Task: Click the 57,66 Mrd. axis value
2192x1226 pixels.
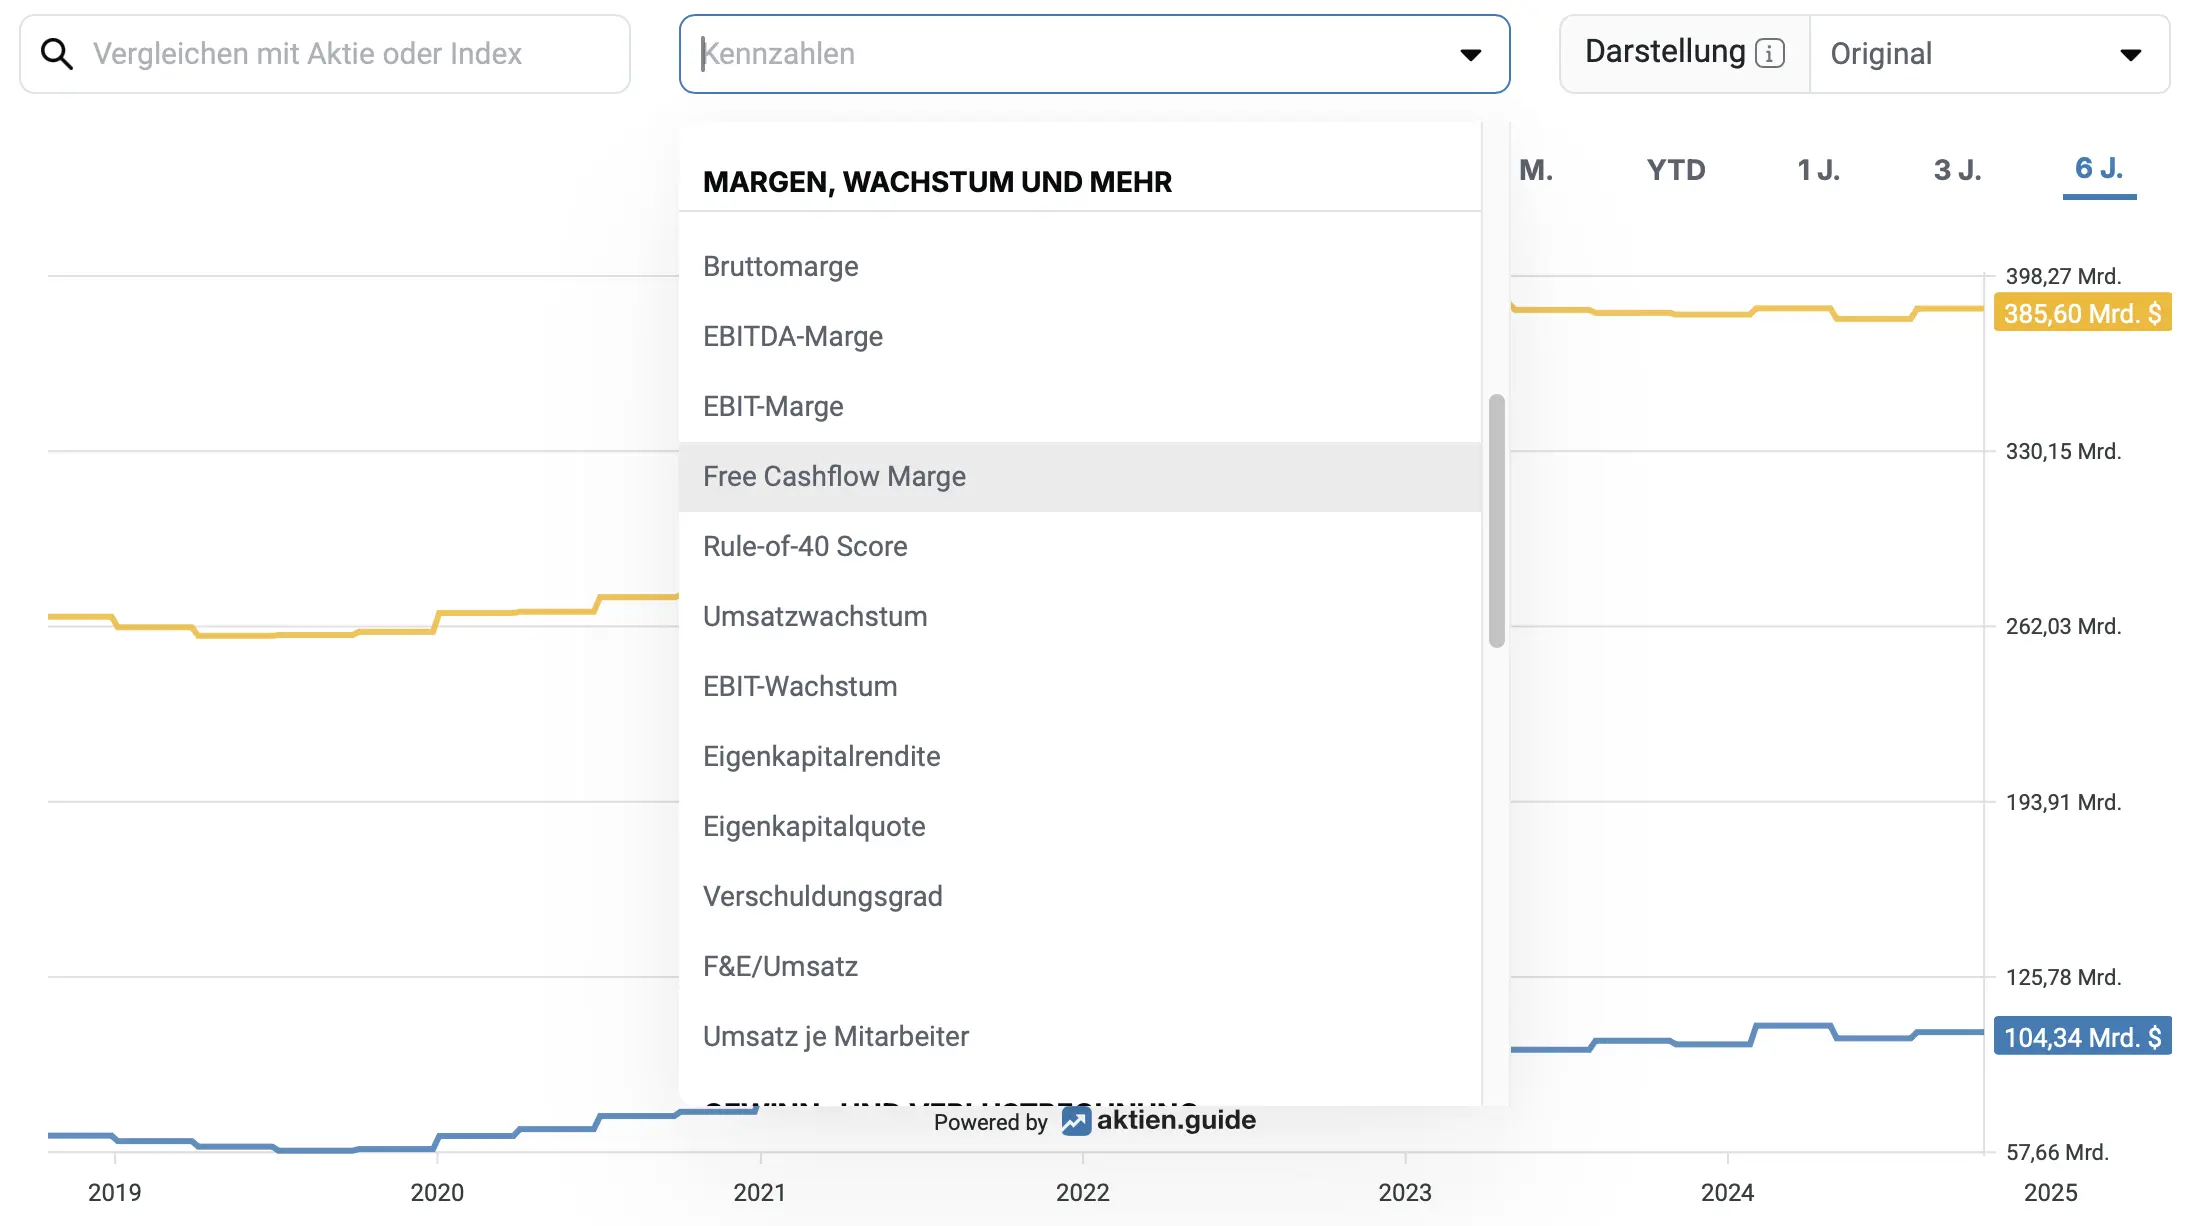Action: coord(2057,1153)
